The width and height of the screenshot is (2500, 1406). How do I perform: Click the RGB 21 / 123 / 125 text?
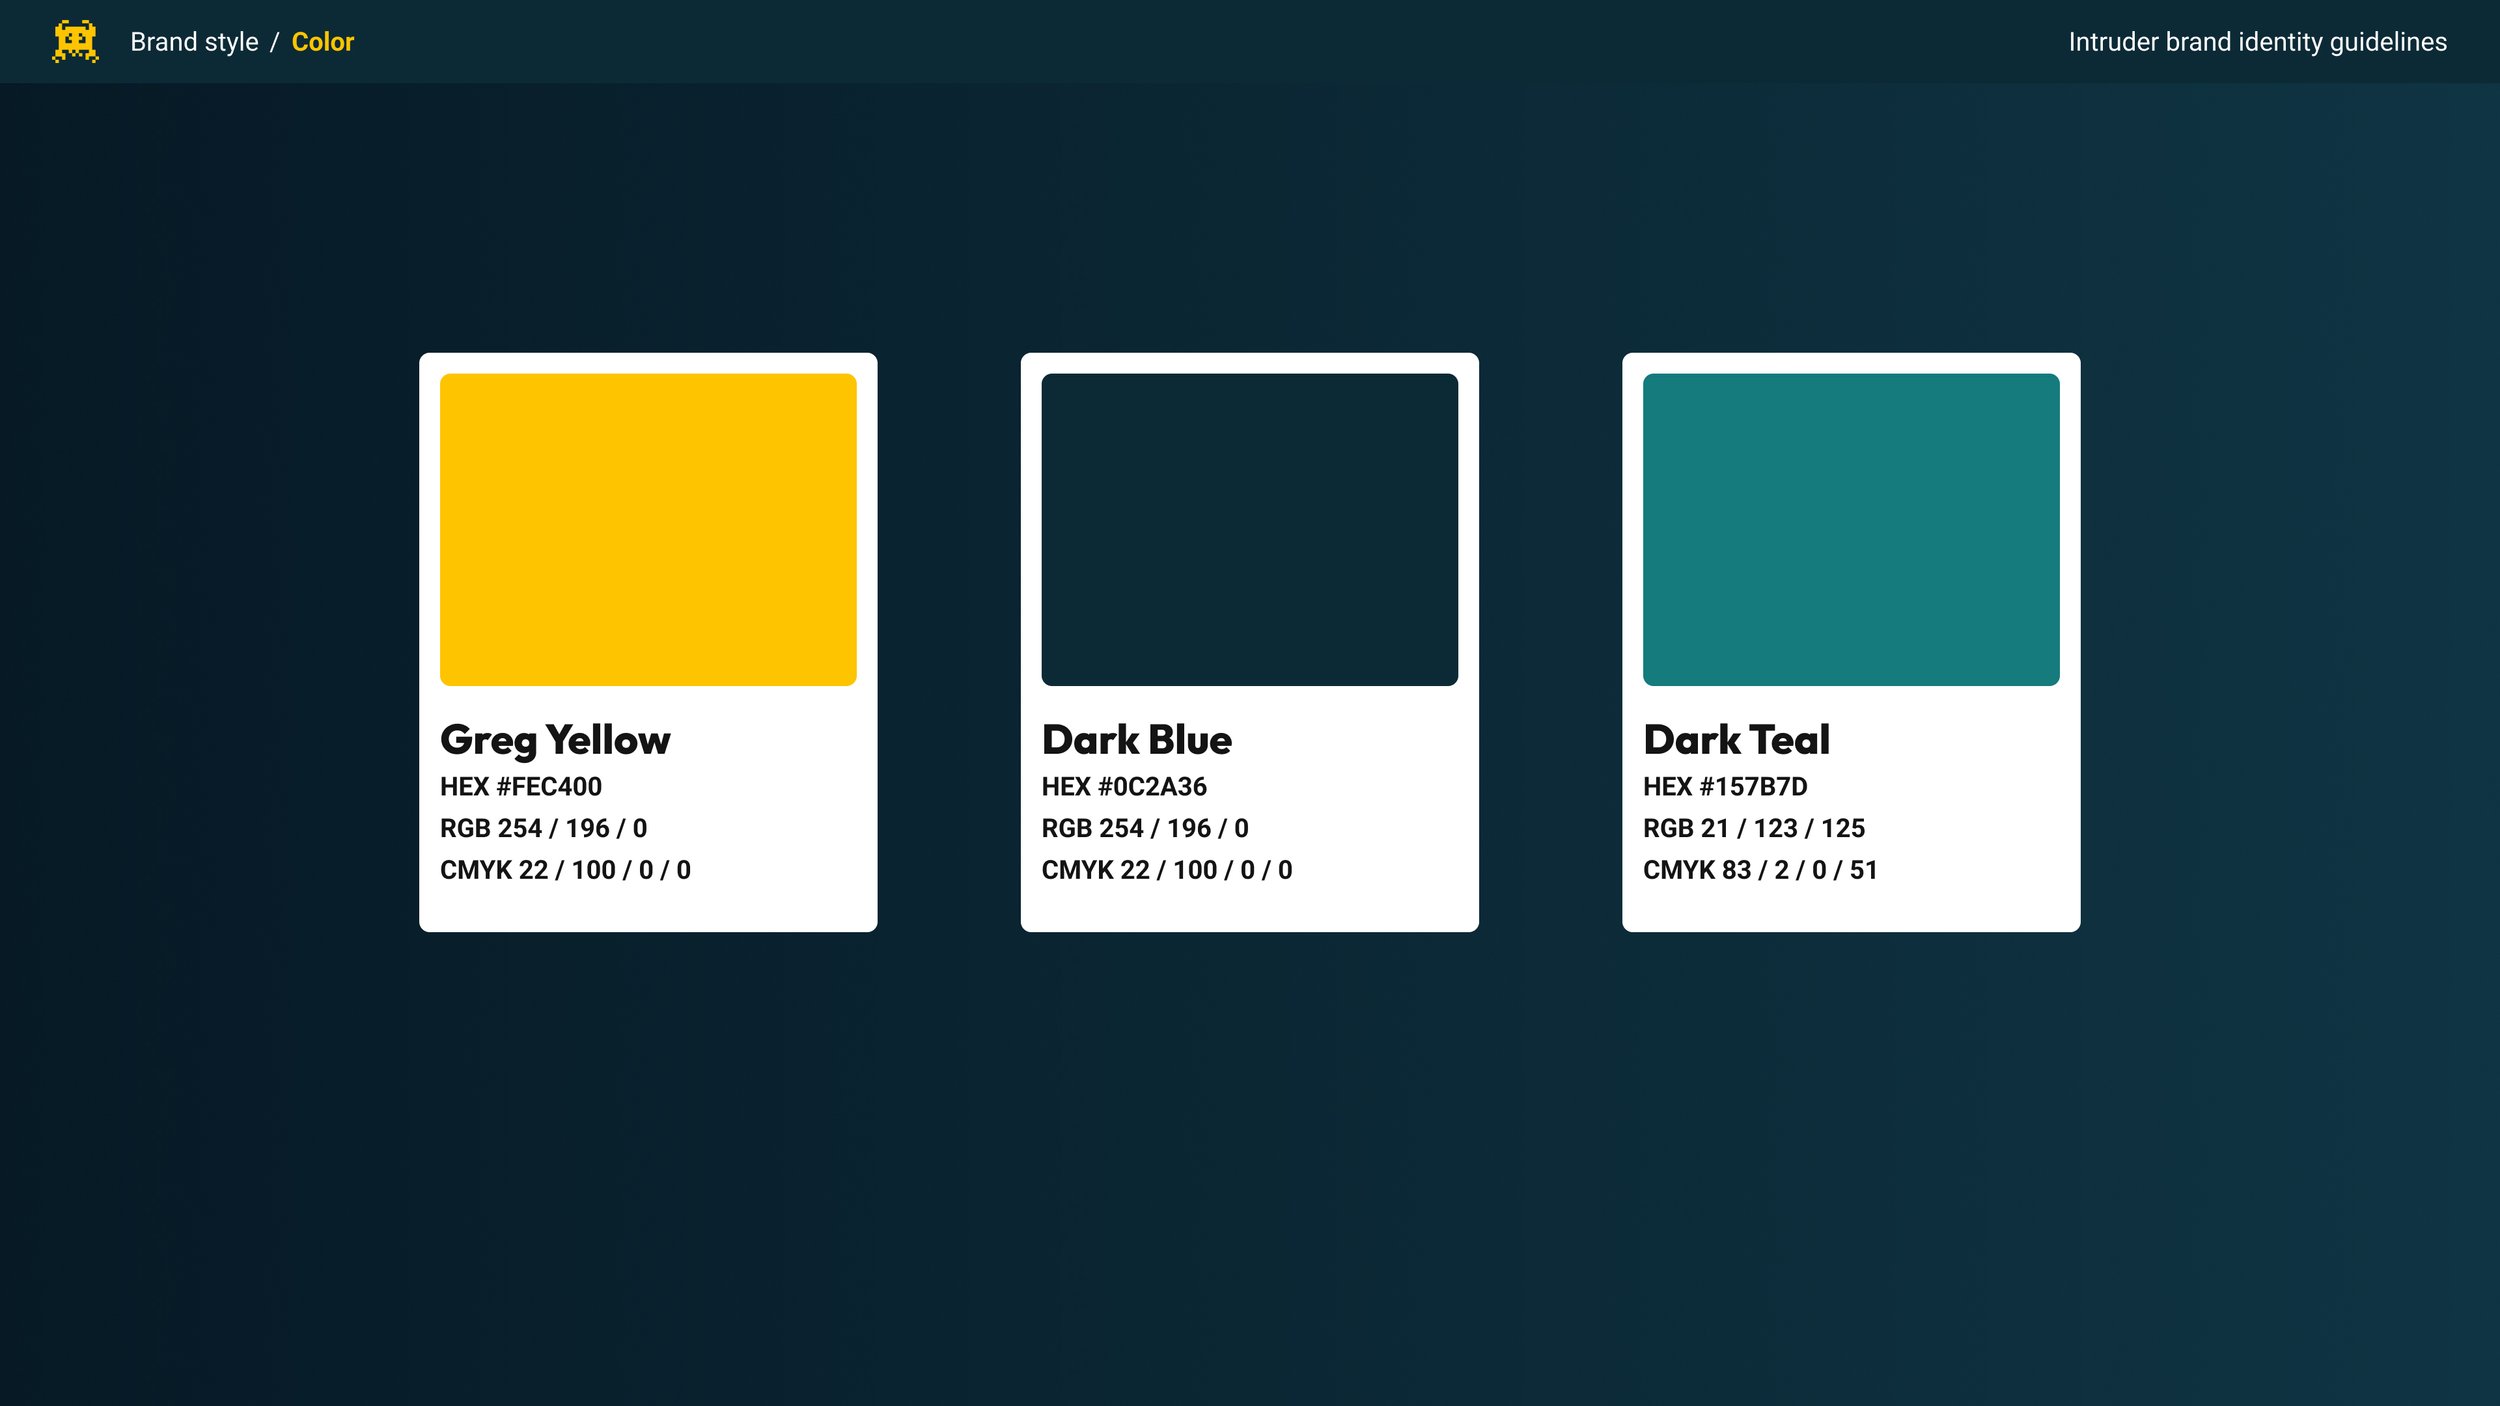[1754, 828]
